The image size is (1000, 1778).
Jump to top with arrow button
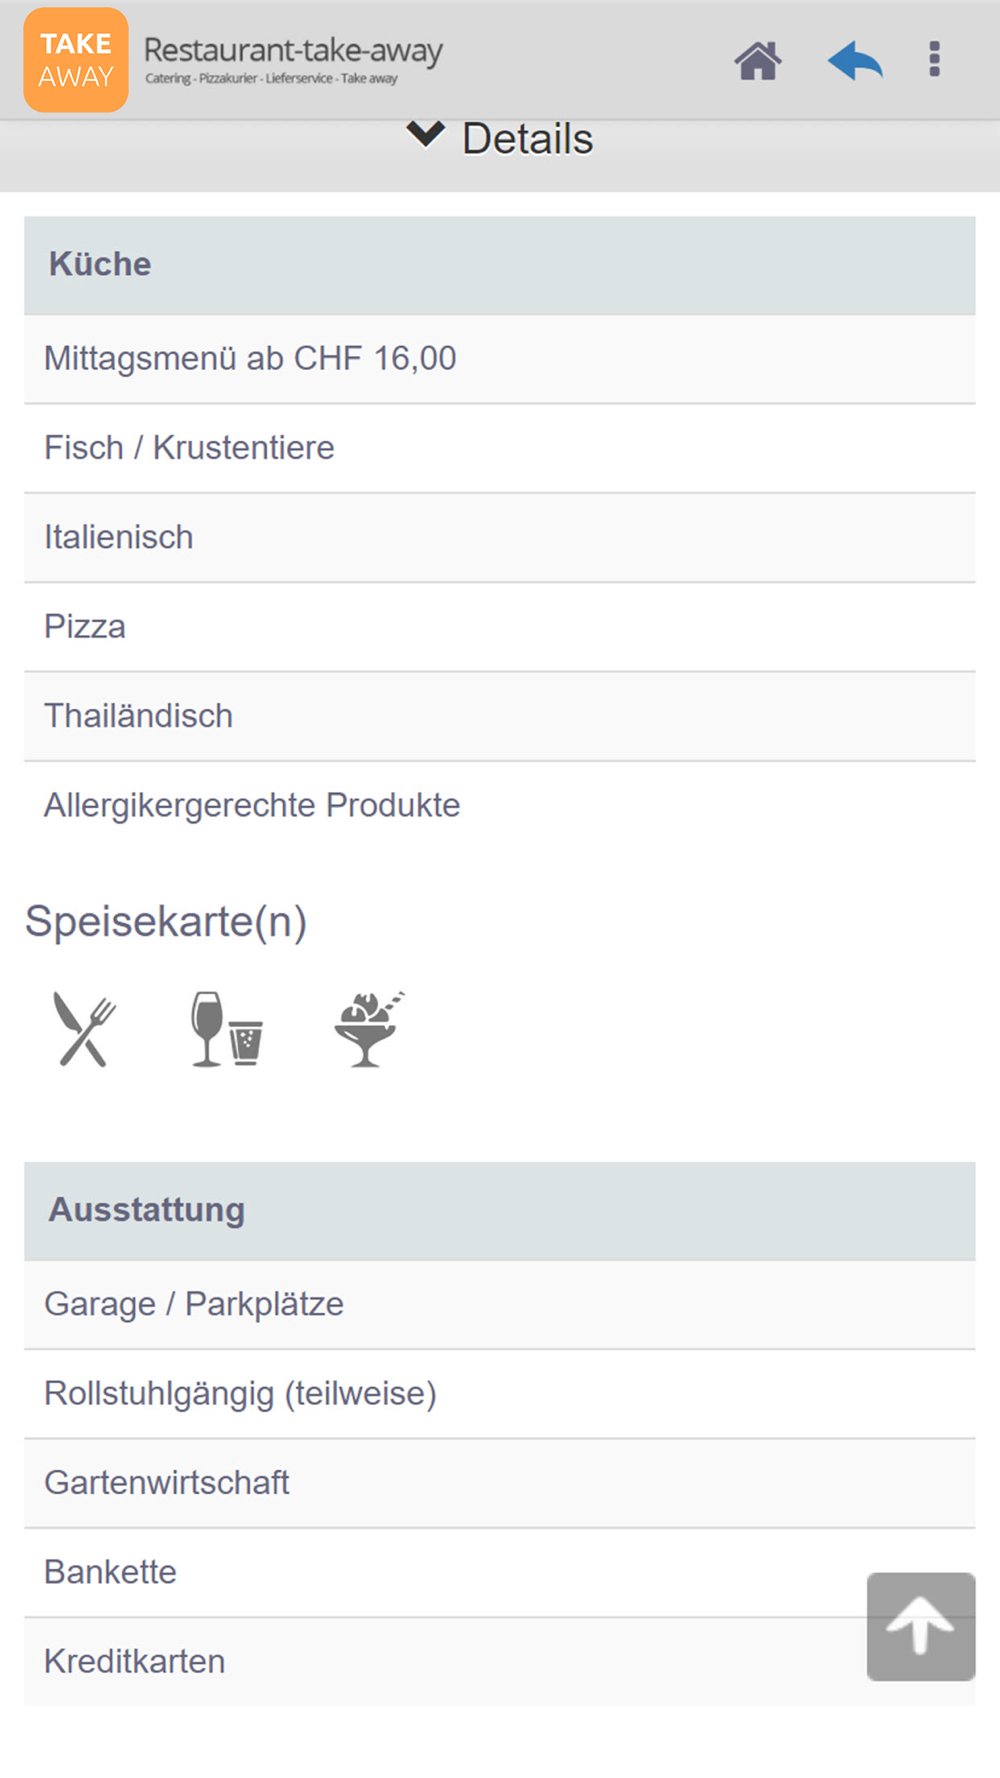pos(921,1626)
